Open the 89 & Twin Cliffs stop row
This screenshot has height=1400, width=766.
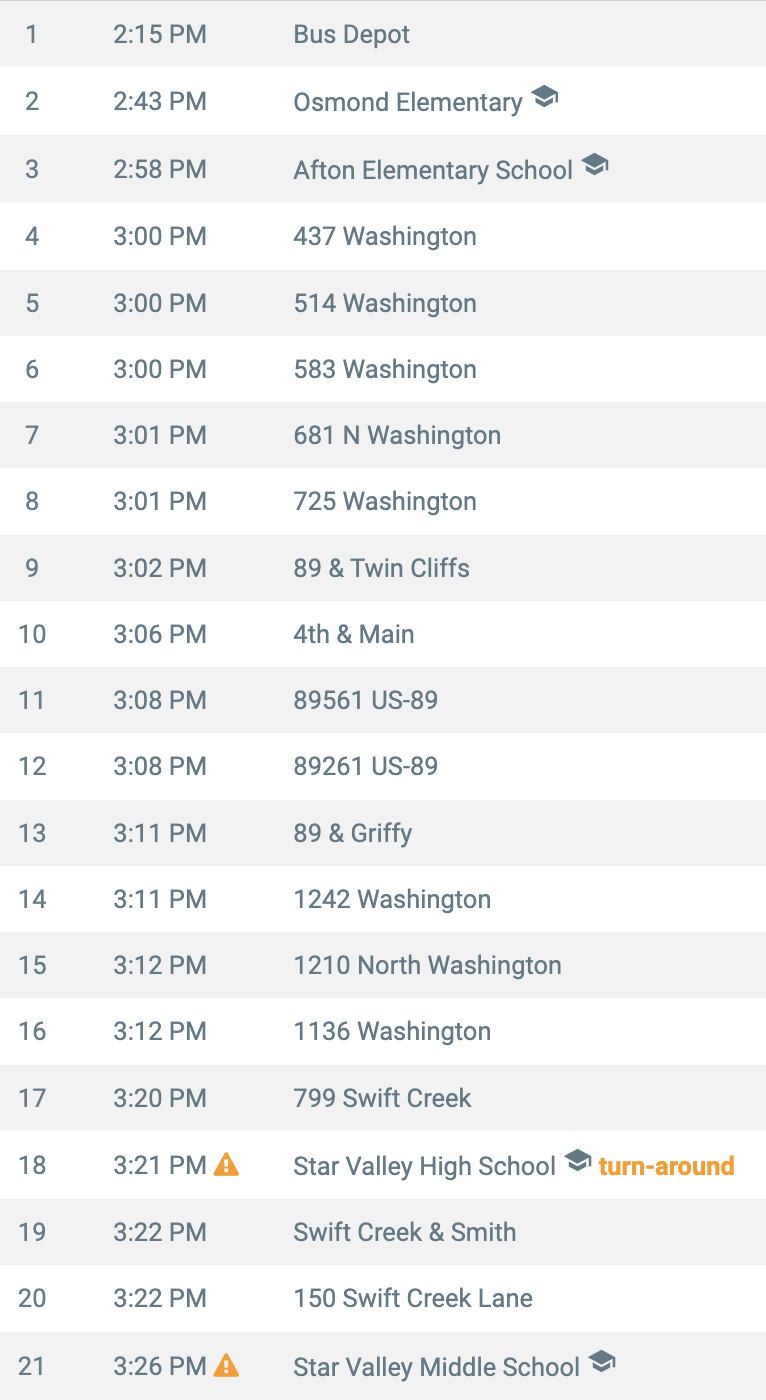383,568
